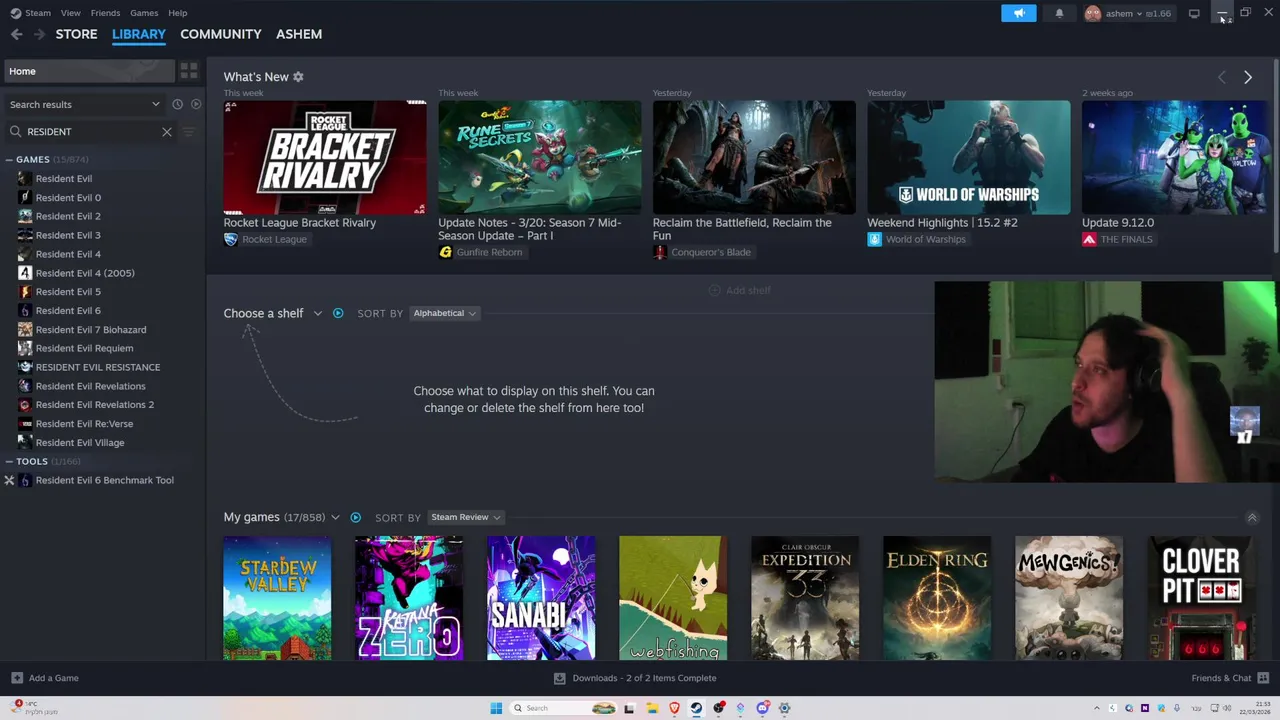Viewport: 1280px width, 720px height.
Task: Open the notifications bell
Action: click(x=1059, y=13)
